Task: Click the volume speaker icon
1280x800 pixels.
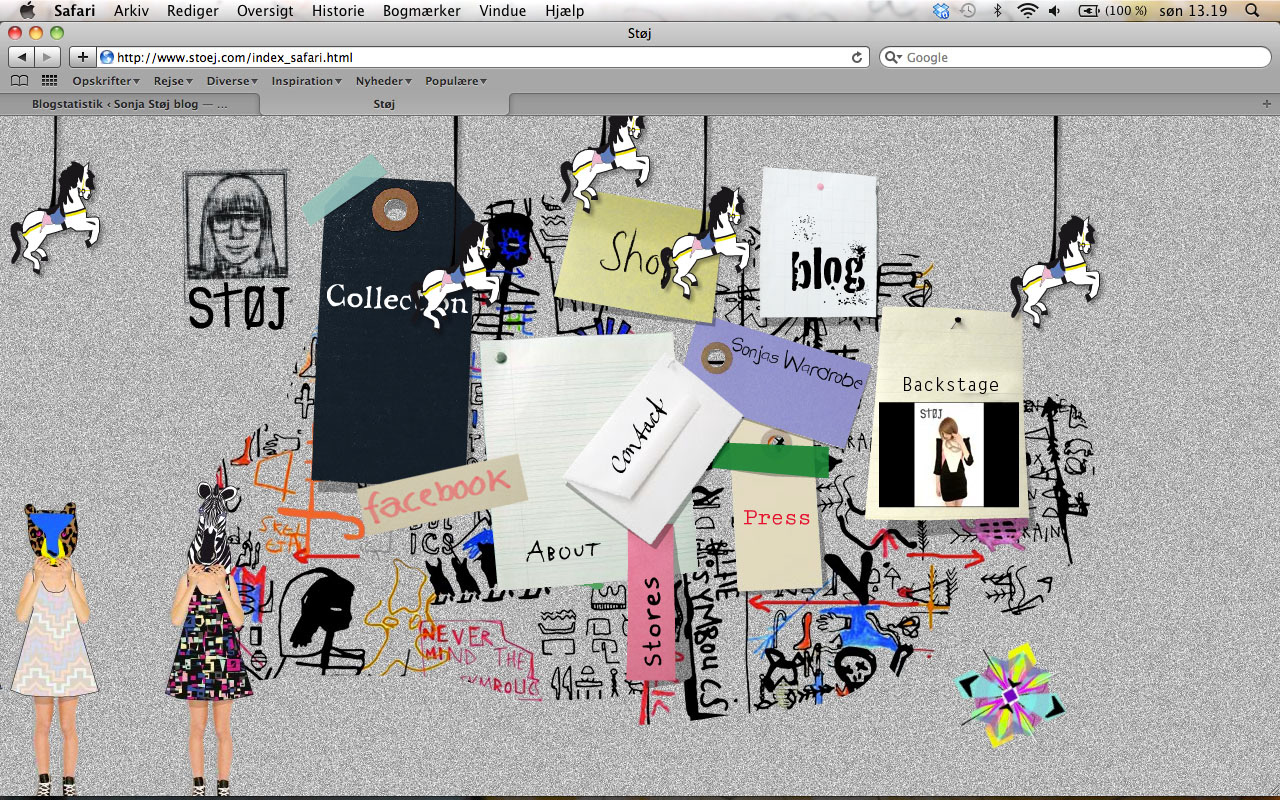Action: click(x=1055, y=11)
